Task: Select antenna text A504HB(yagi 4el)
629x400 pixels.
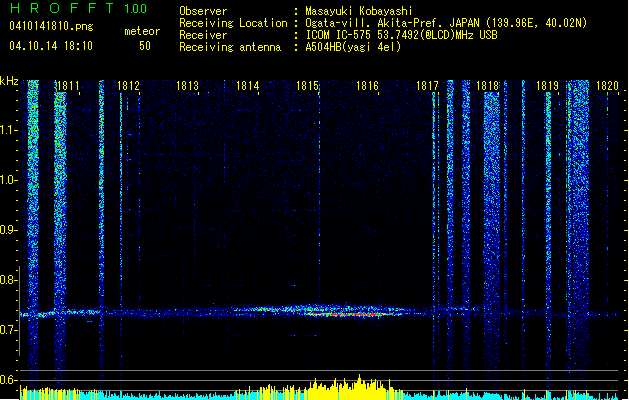Action: point(353,47)
